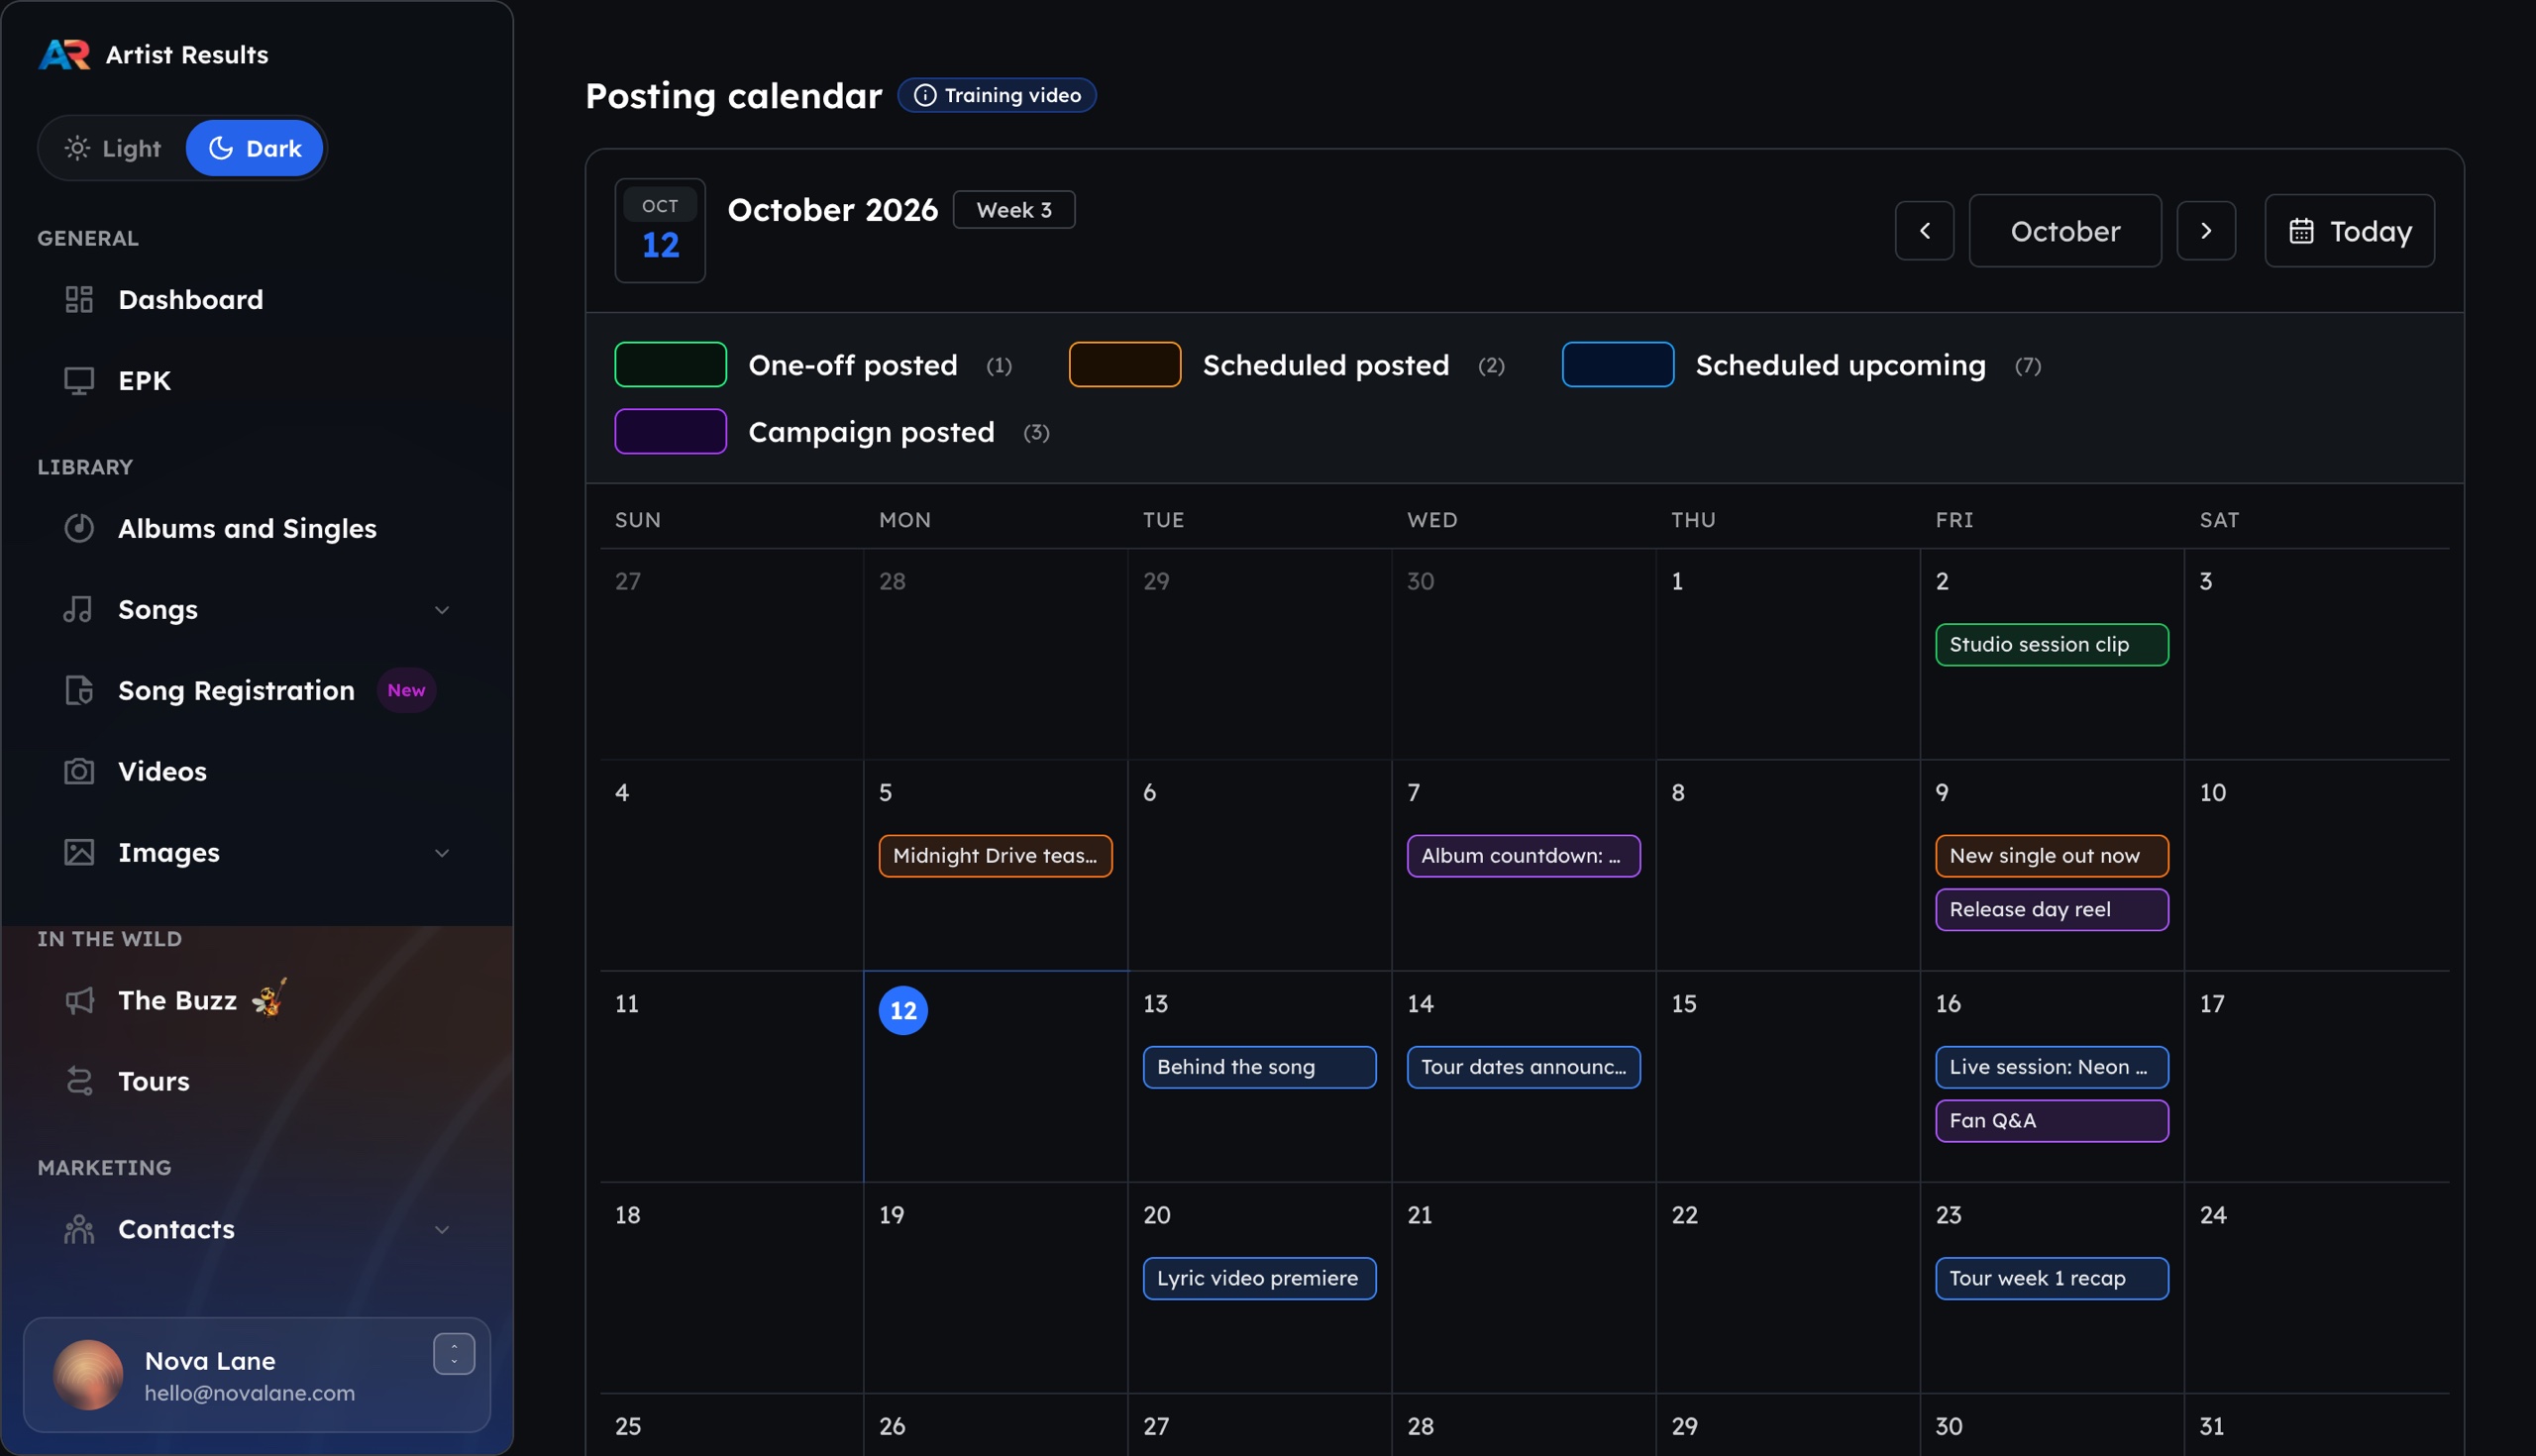Click the EPK monitor icon
The height and width of the screenshot is (1456, 2536).
[79, 380]
